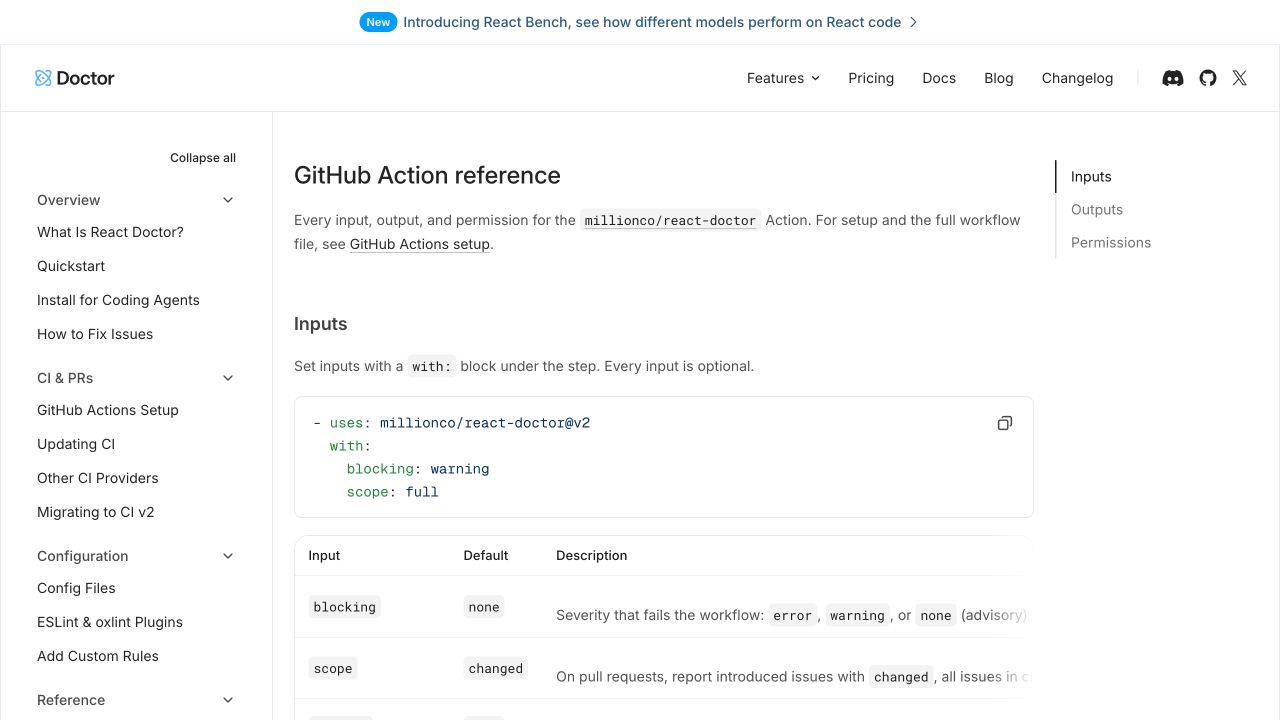Open the Add Custom Rules page
The width and height of the screenshot is (1280, 720).
point(98,656)
